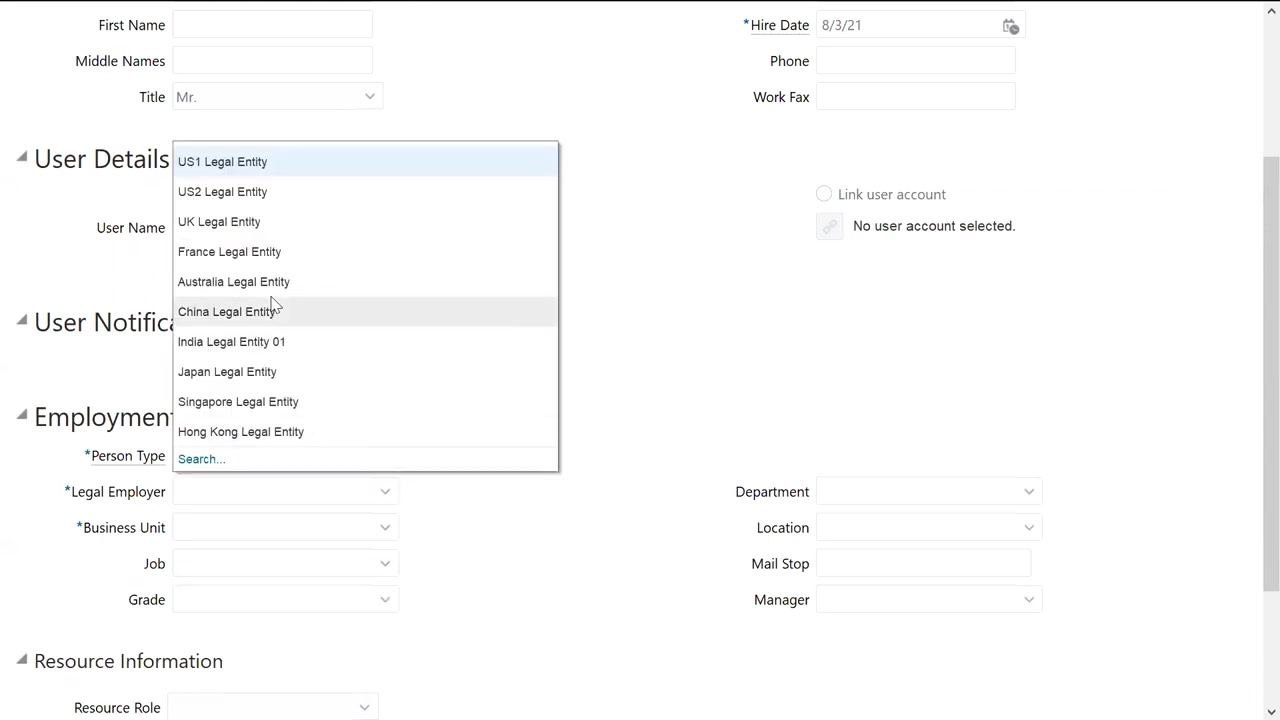Click the page vertical scrollbar
Viewport: 1280px width, 720px height.
1271,373
